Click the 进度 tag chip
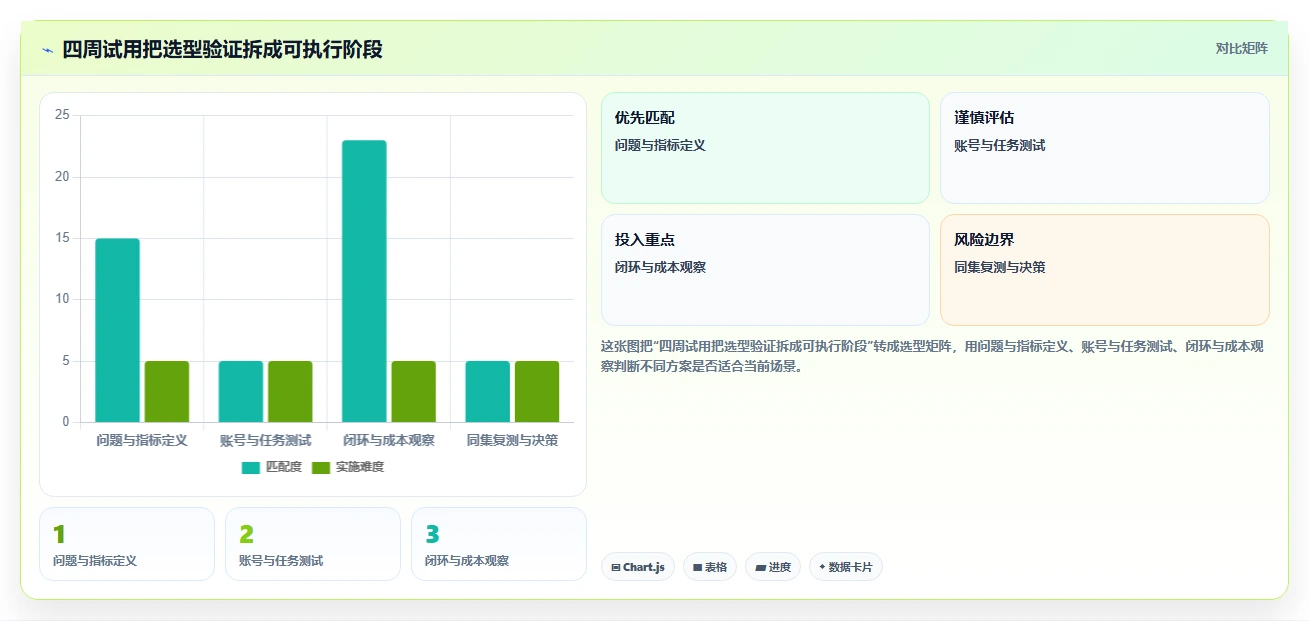This screenshot has height=621, width=1309. tap(773, 567)
